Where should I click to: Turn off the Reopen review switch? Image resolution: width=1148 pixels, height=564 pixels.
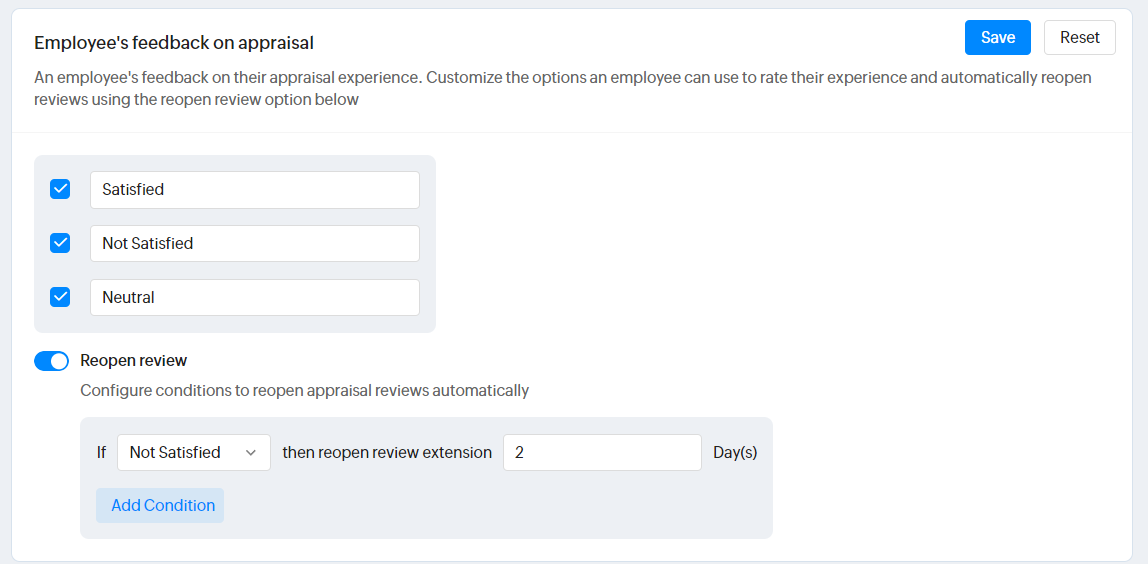pyautogui.click(x=51, y=361)
